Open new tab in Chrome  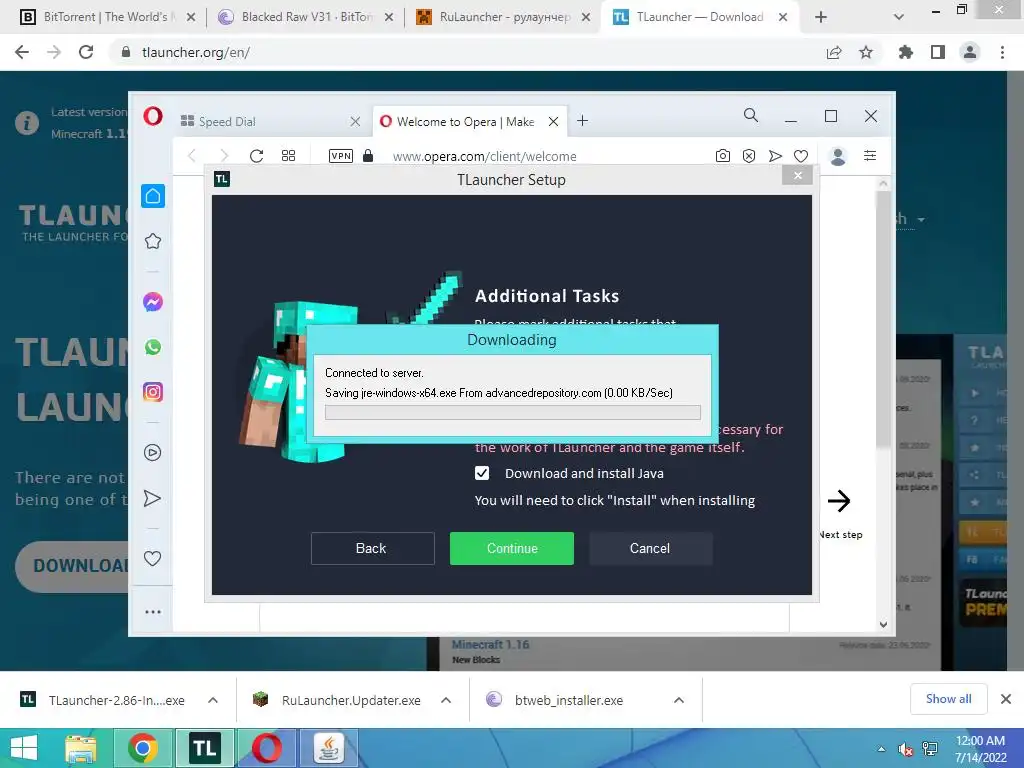(x=821, y=17)
